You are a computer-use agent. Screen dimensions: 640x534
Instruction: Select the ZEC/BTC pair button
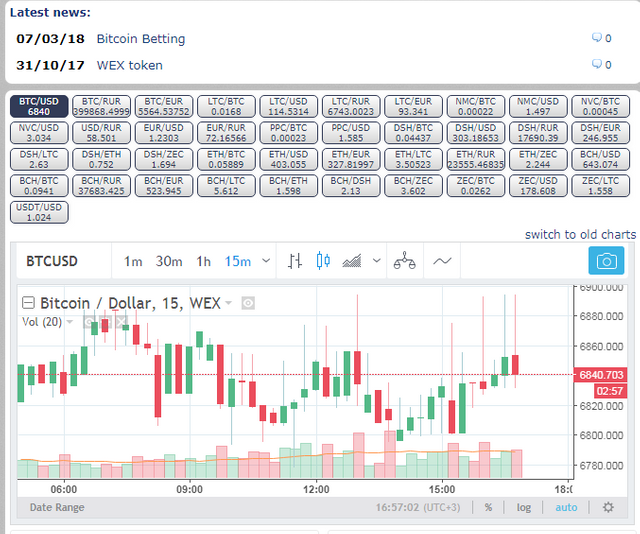pyautogui.click(x=476, y=186)
